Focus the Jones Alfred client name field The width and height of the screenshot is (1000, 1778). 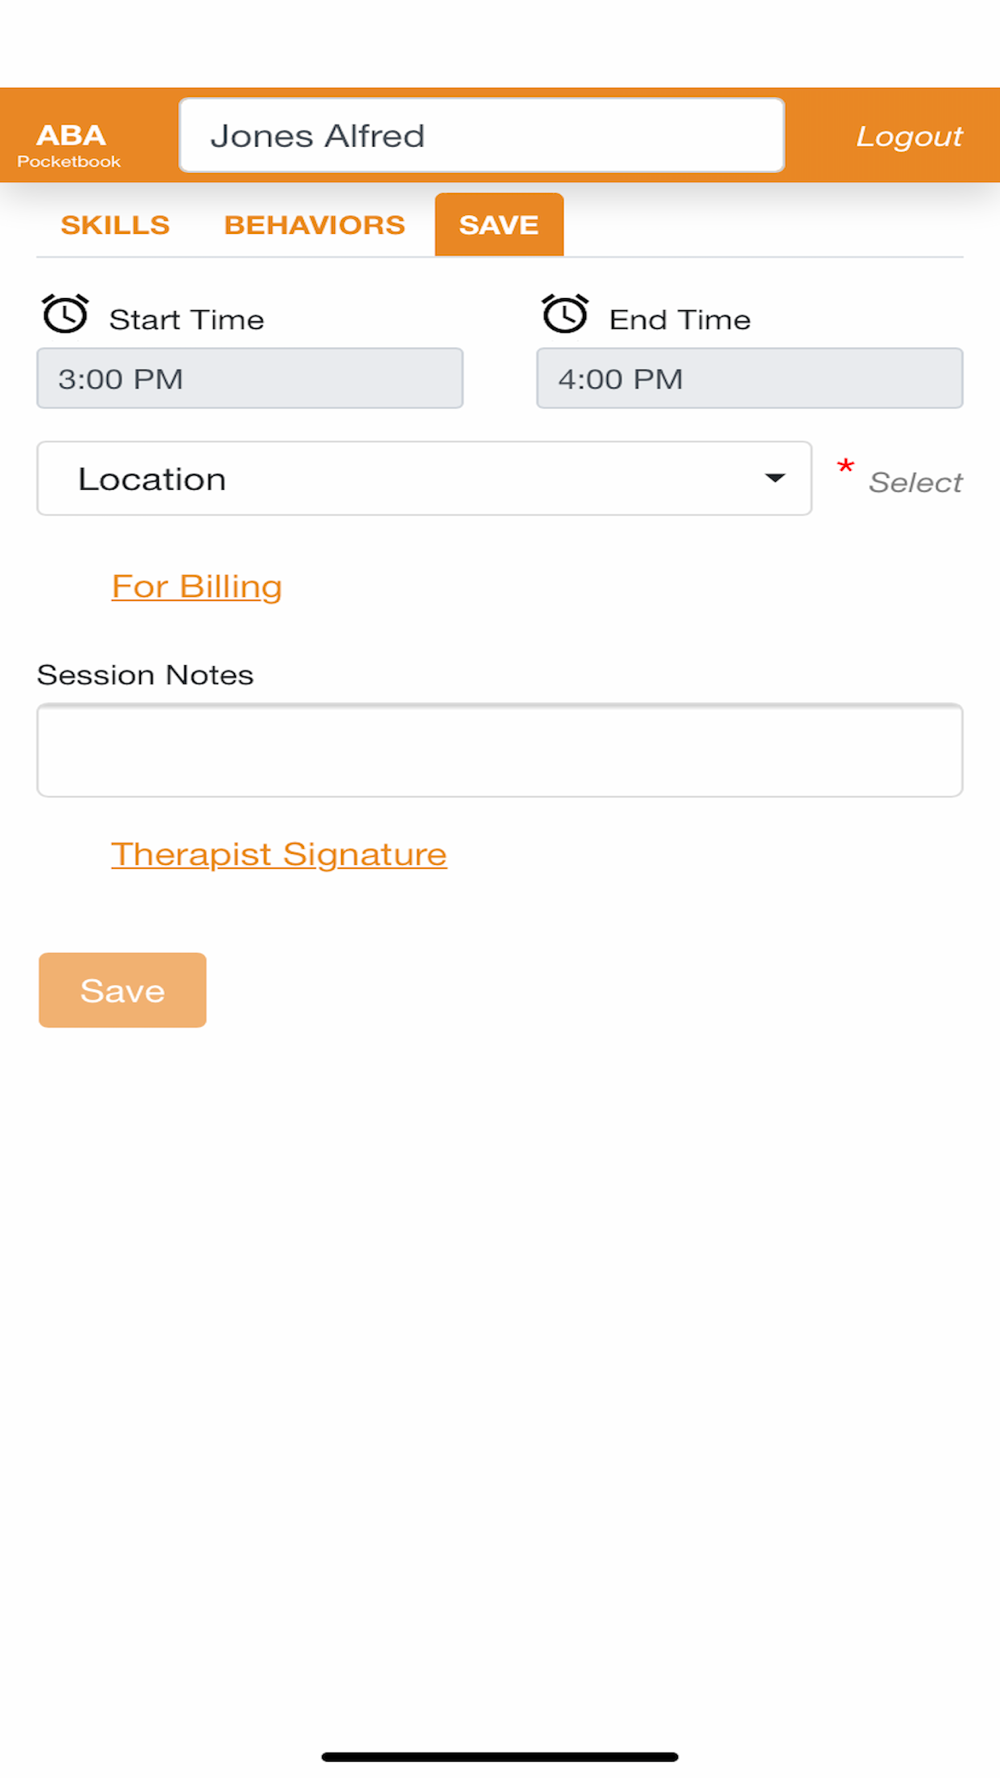tap(481, 135)
